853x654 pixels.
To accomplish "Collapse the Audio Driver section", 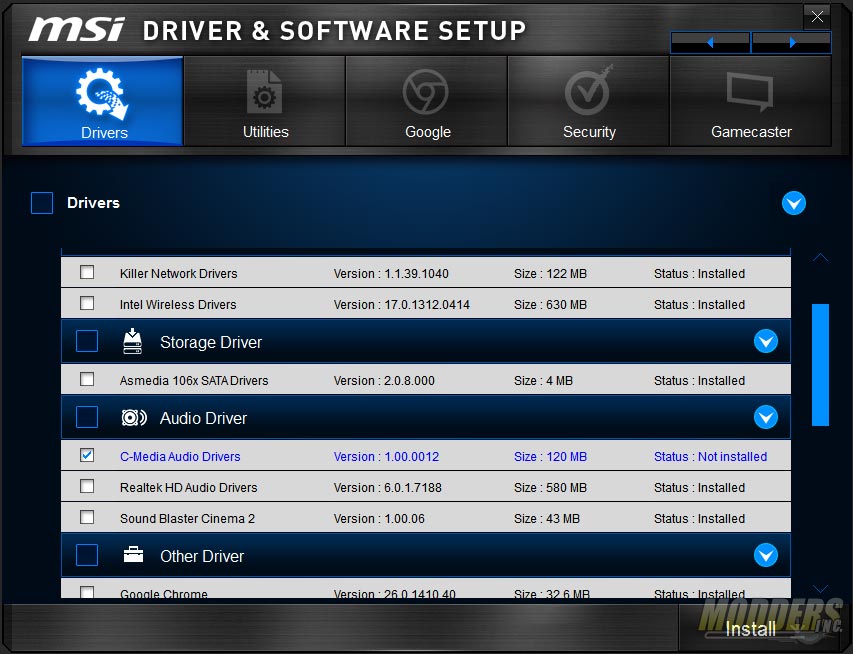I will (765, 417).
